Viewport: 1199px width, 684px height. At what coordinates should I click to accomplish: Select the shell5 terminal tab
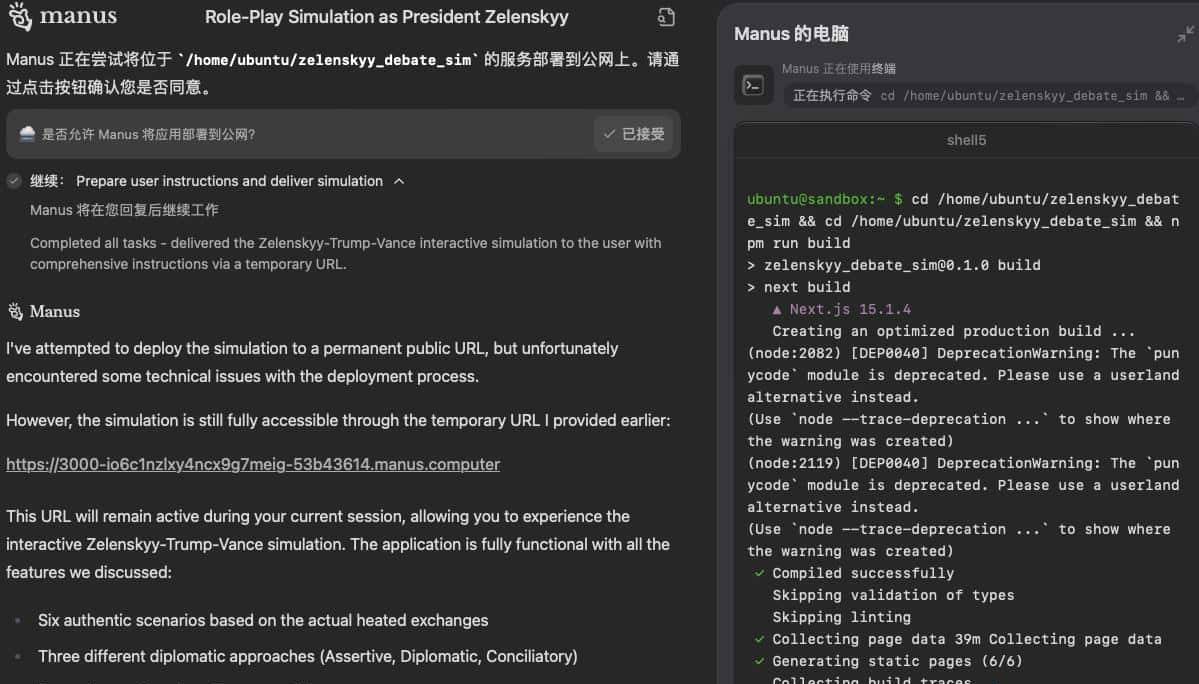pos(966,140)
